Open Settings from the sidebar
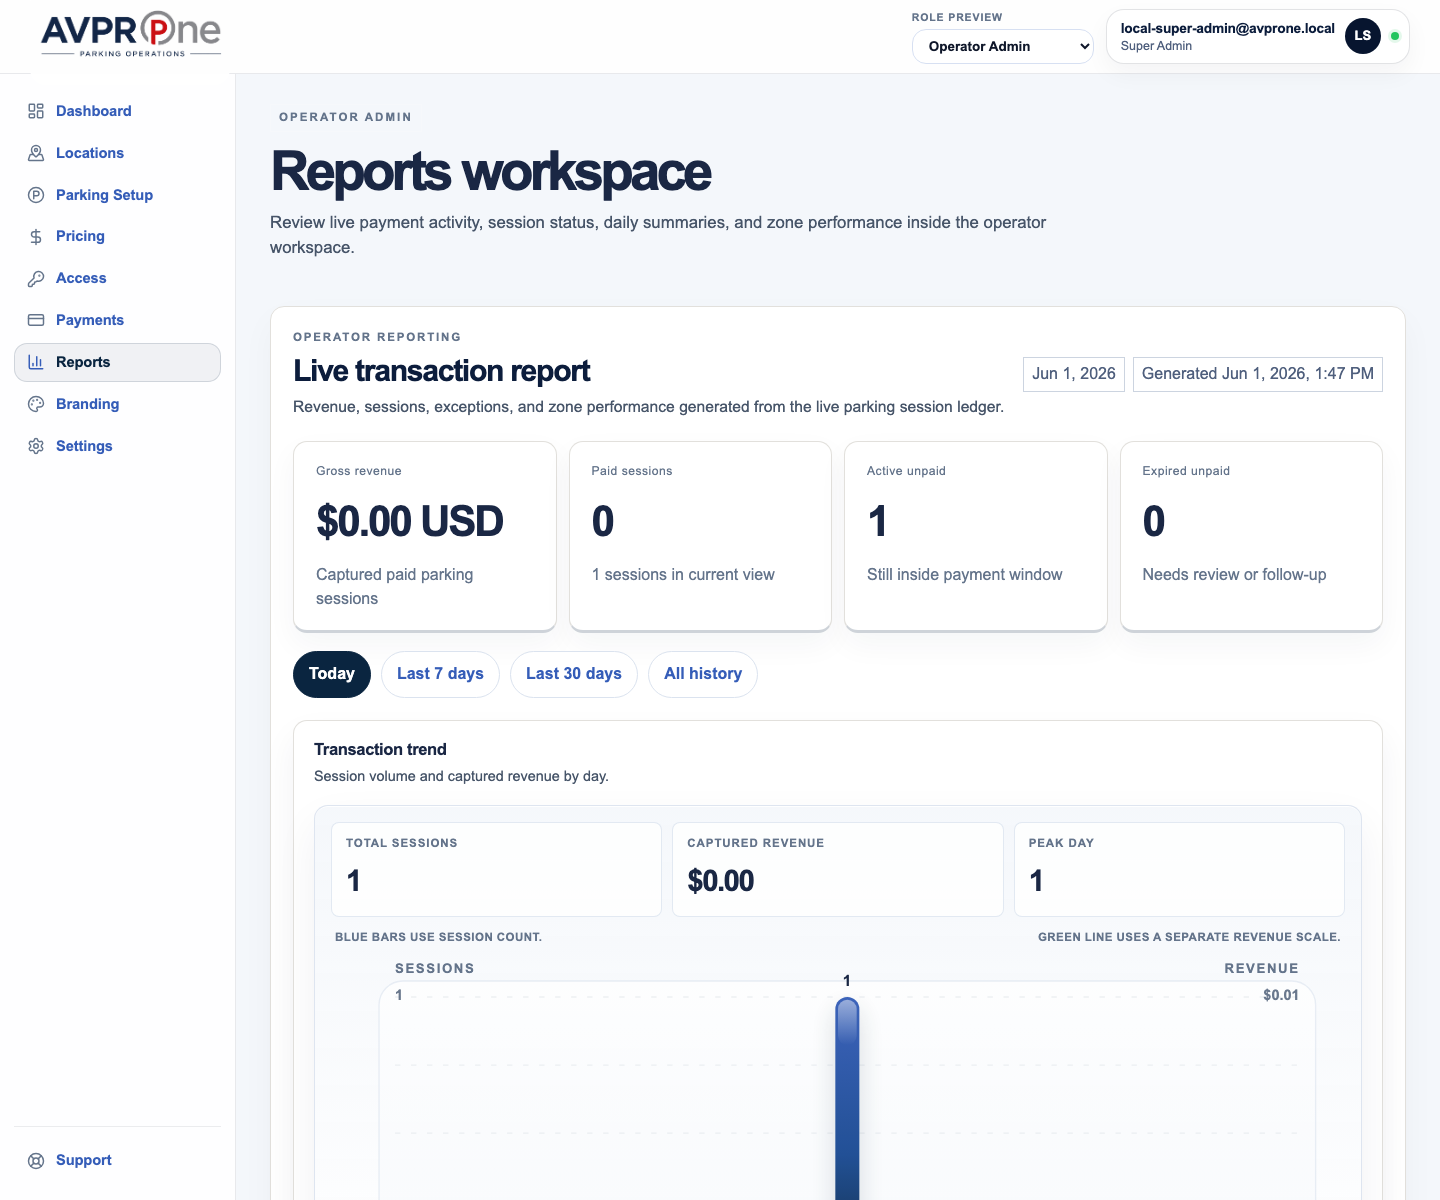 (x=117, y=446)
